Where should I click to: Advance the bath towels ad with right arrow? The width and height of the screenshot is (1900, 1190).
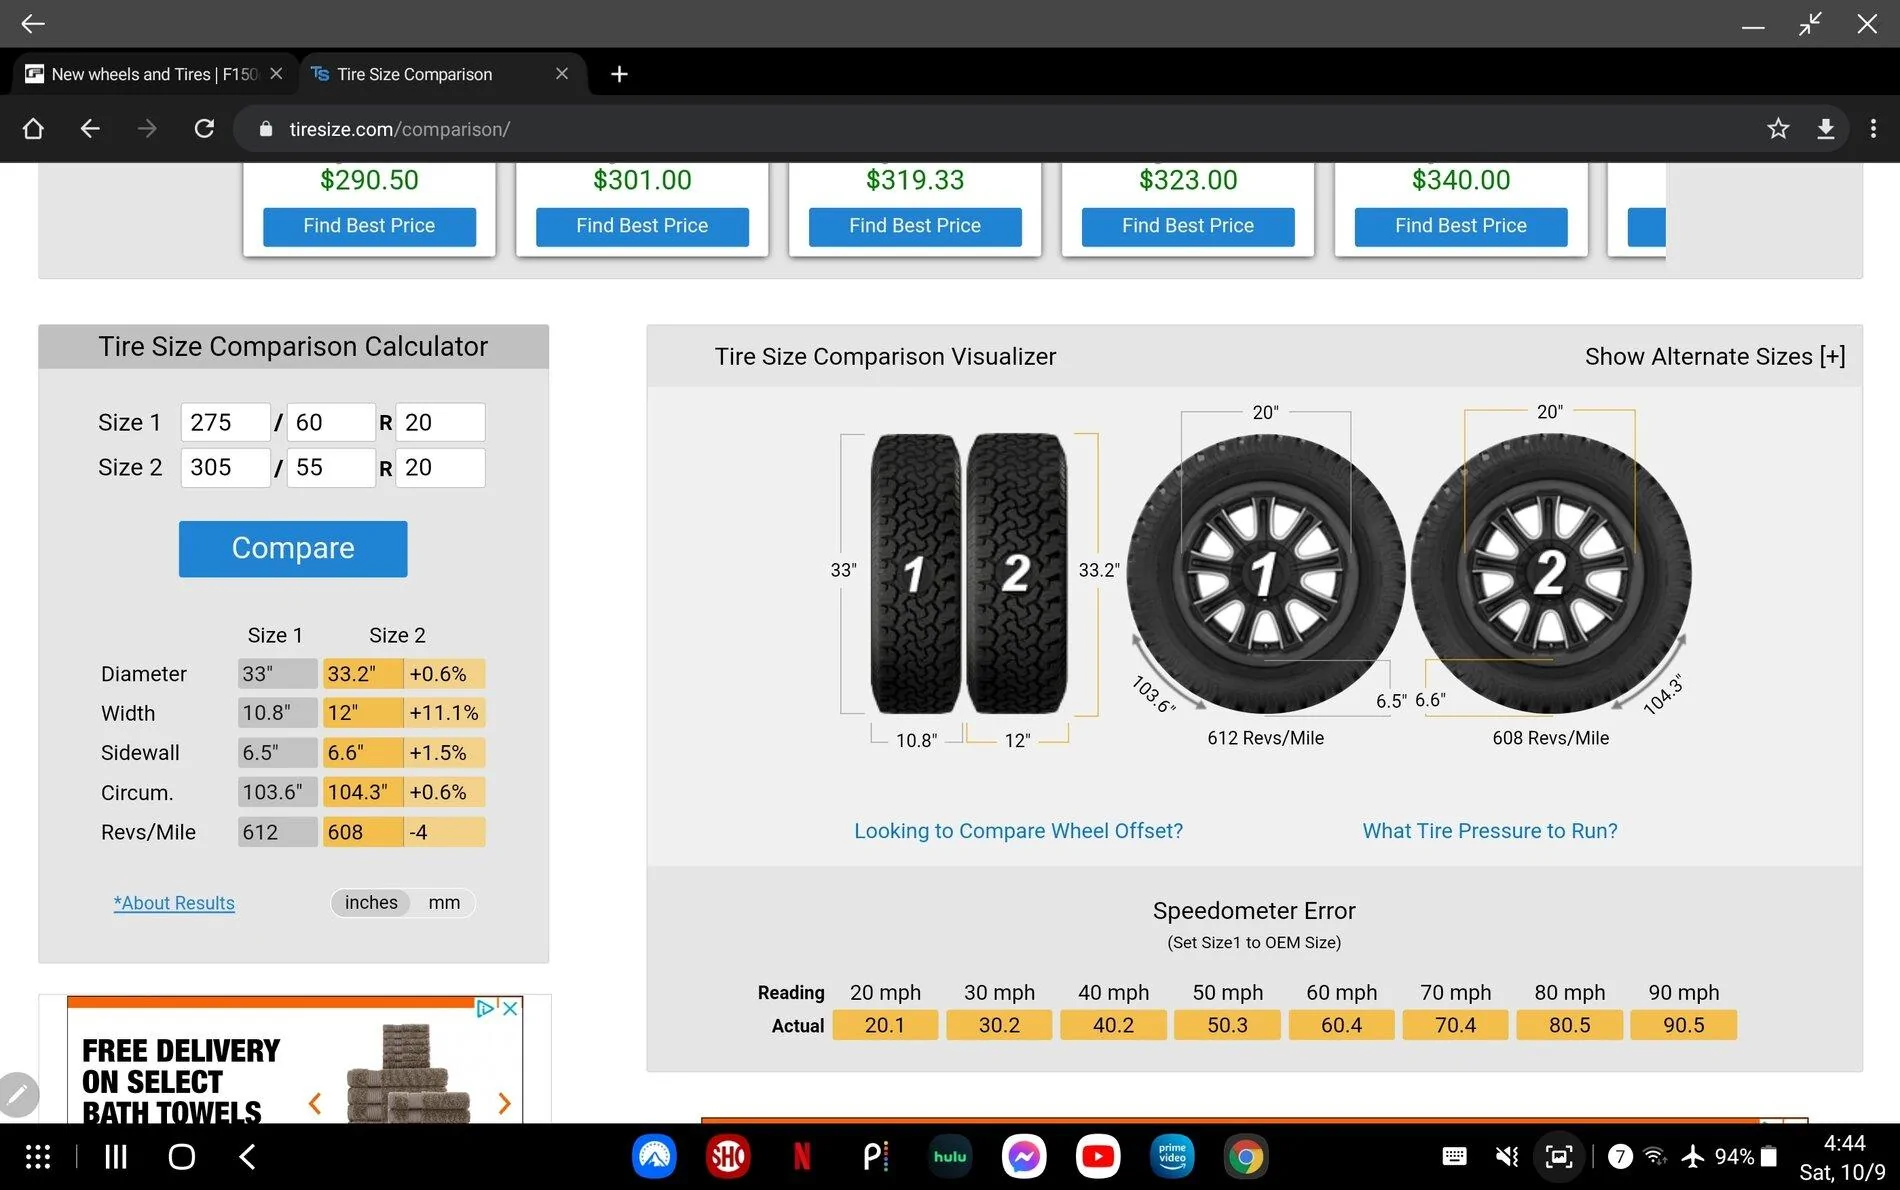504,1102
